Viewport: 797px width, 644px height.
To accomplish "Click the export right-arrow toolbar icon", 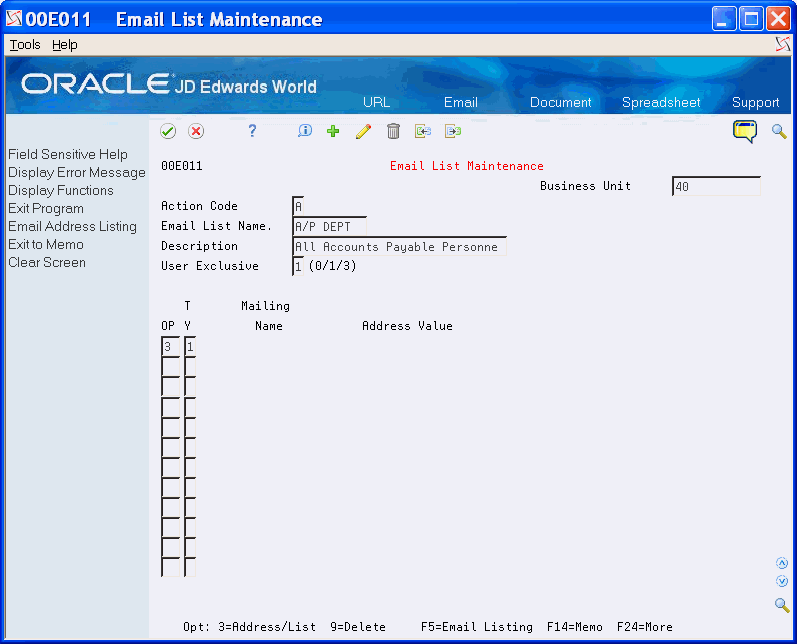I will click(453, 131).
